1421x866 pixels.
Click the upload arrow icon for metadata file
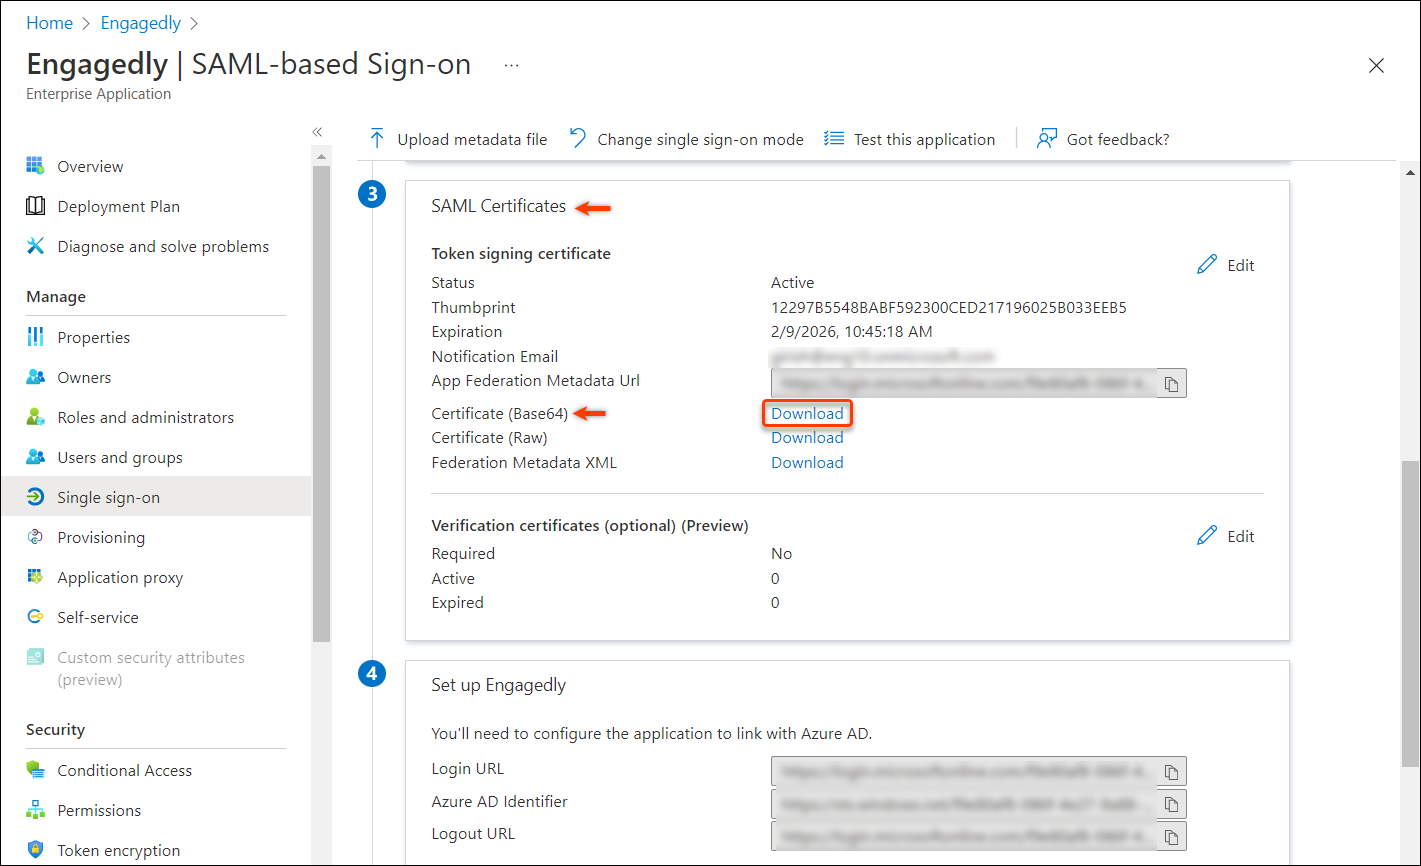tap(377, 138)
